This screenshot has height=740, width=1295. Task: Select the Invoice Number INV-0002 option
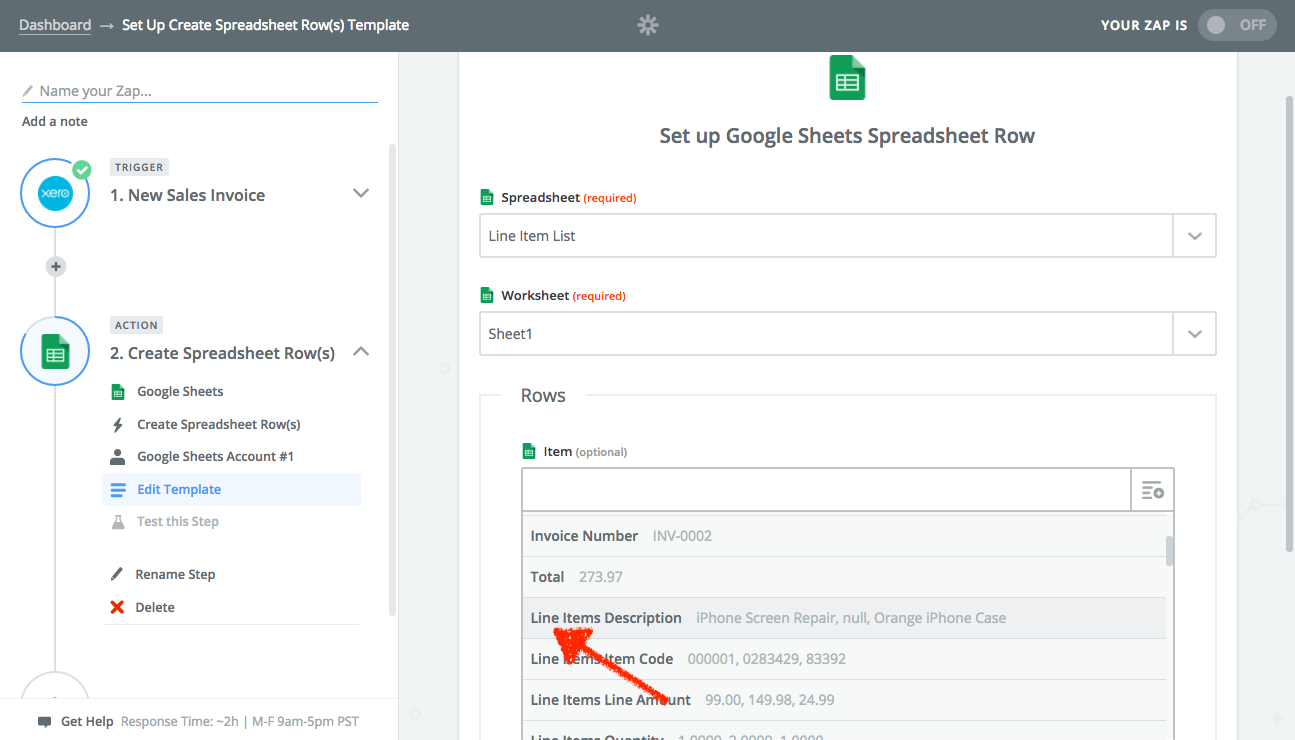click(x=844, y=536)
